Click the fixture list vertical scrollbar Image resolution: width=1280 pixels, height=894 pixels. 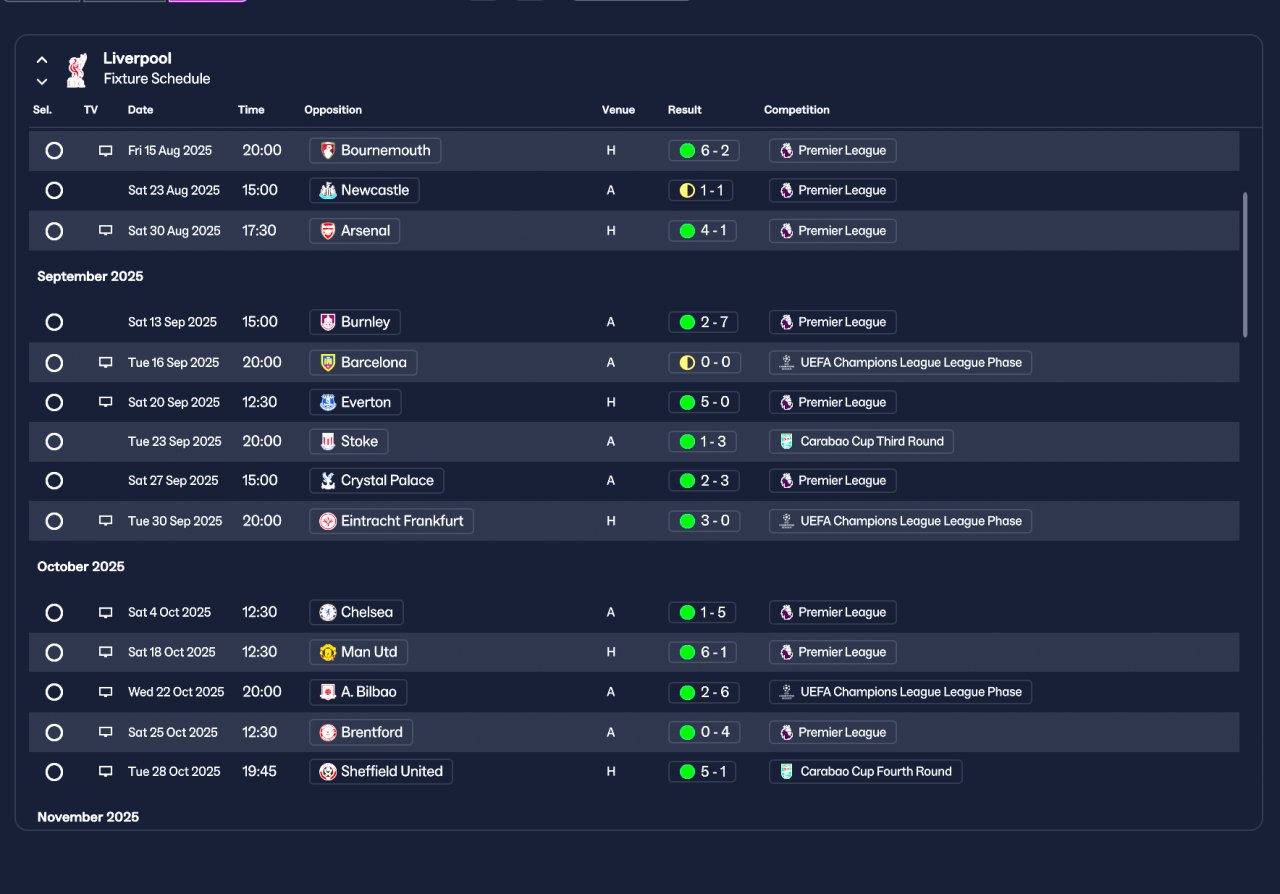point(1245,265)
